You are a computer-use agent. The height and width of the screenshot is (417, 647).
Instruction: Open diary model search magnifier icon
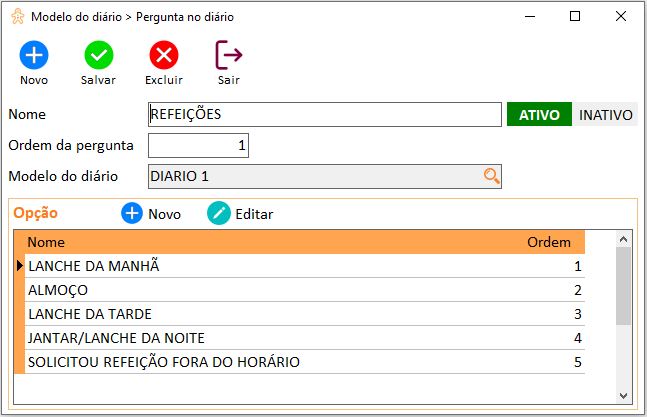pos(491,176)
